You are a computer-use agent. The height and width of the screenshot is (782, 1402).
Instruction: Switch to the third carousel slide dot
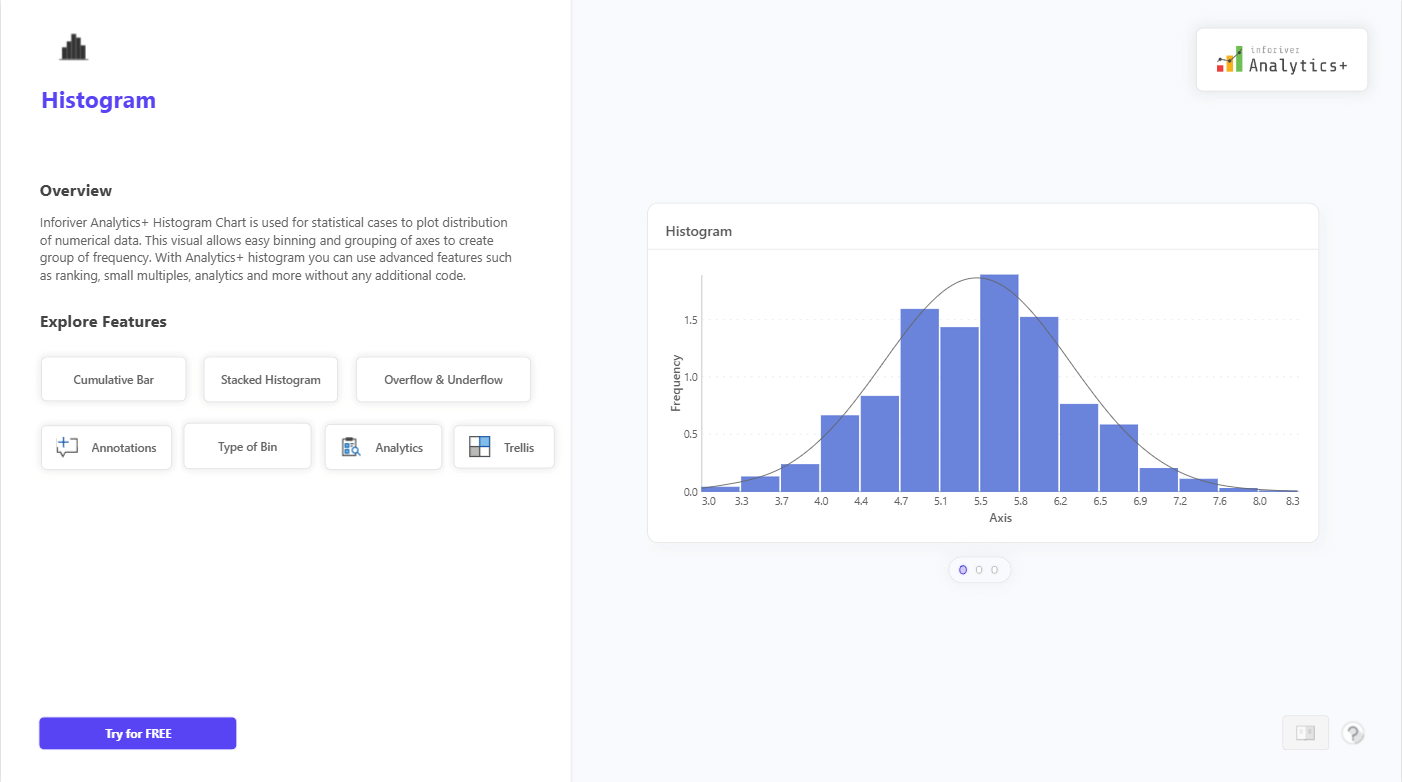(x=994, y=570)
